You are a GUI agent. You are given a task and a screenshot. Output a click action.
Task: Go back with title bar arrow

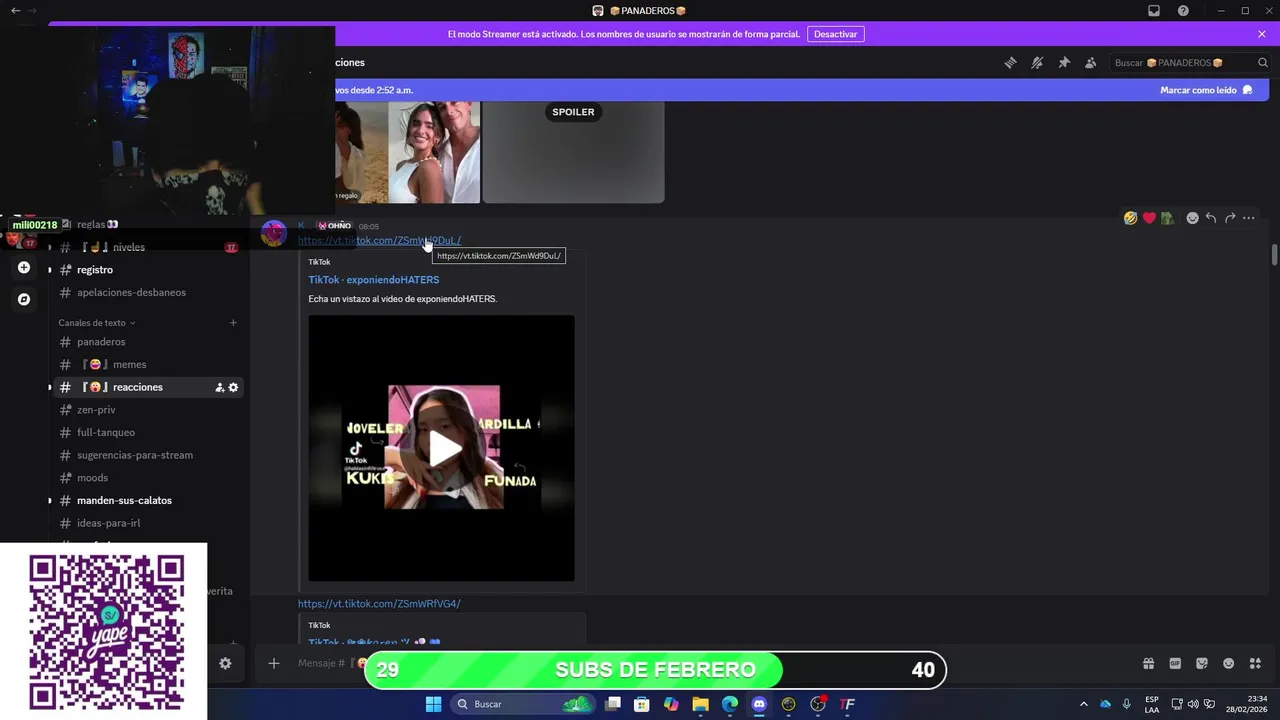[15, 11]
